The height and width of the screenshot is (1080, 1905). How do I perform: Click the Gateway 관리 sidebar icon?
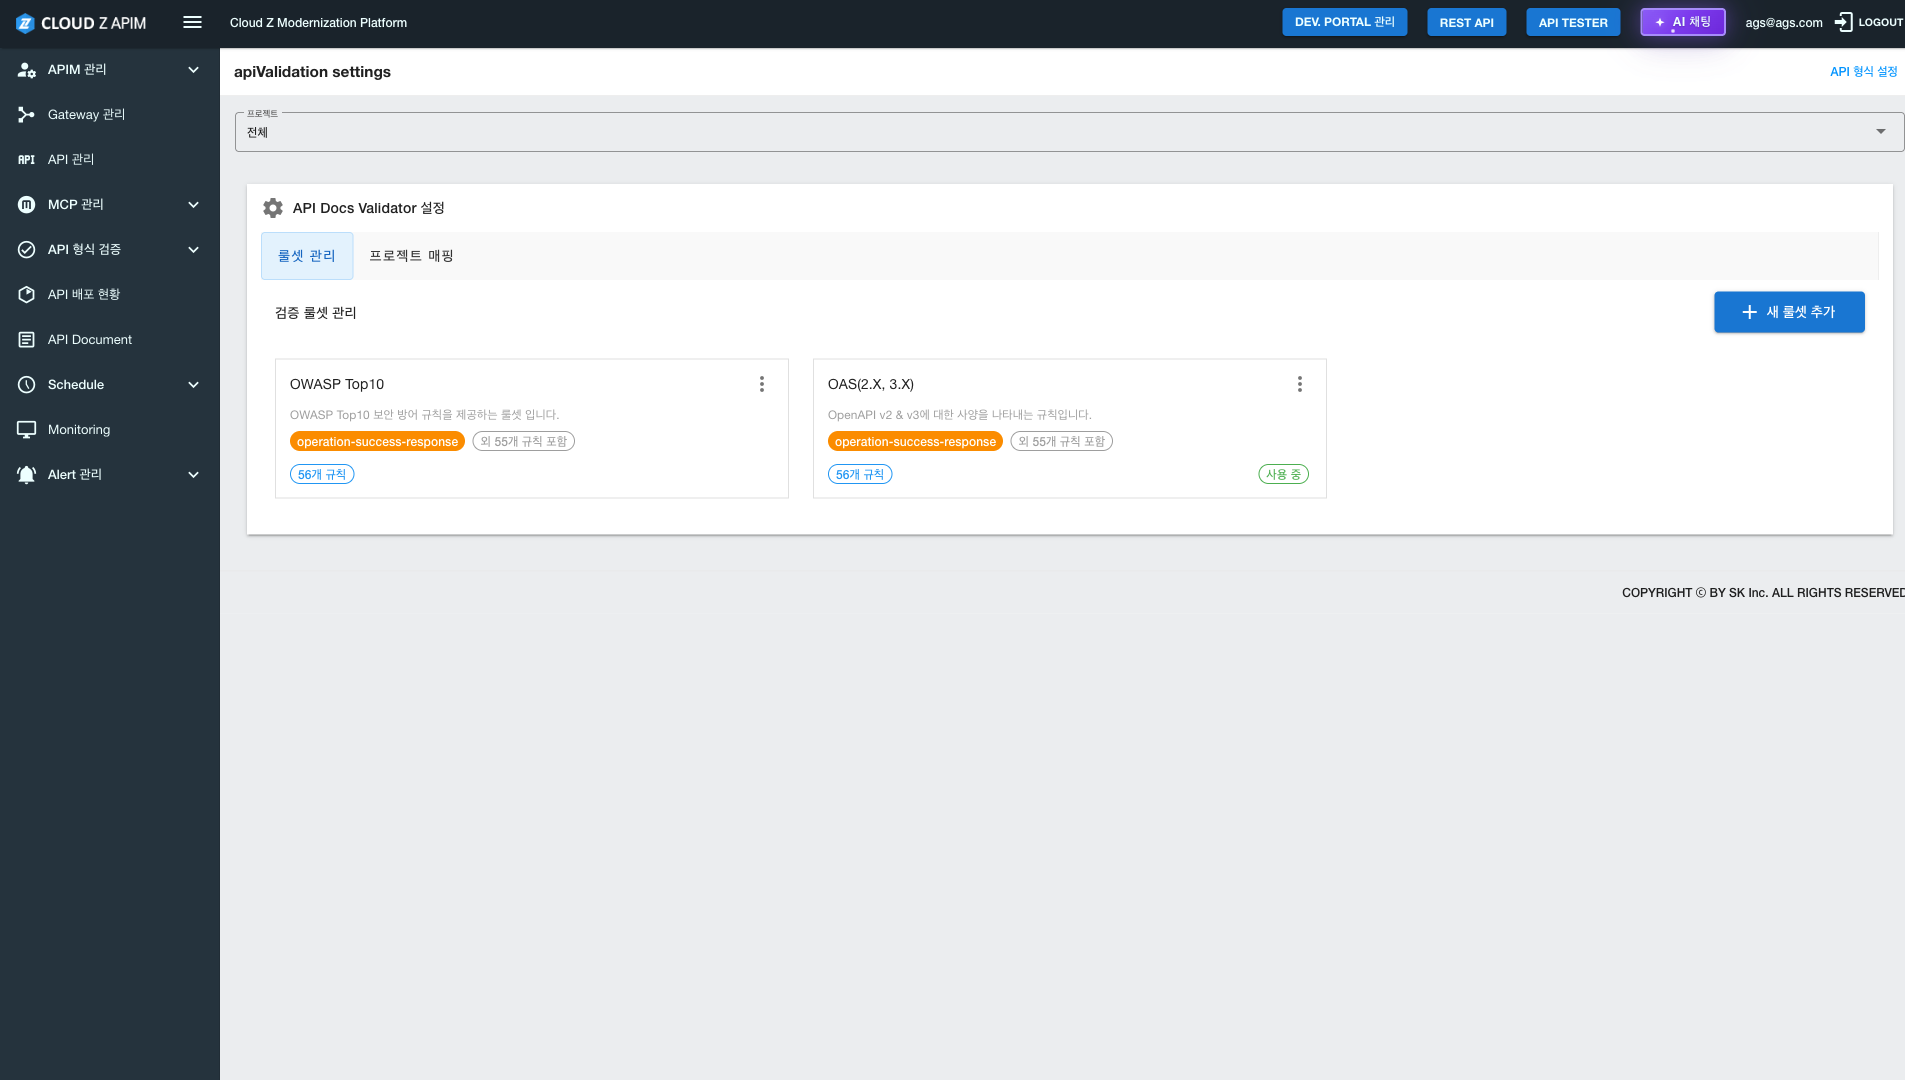pyautogui.click(x=27, y=115)
